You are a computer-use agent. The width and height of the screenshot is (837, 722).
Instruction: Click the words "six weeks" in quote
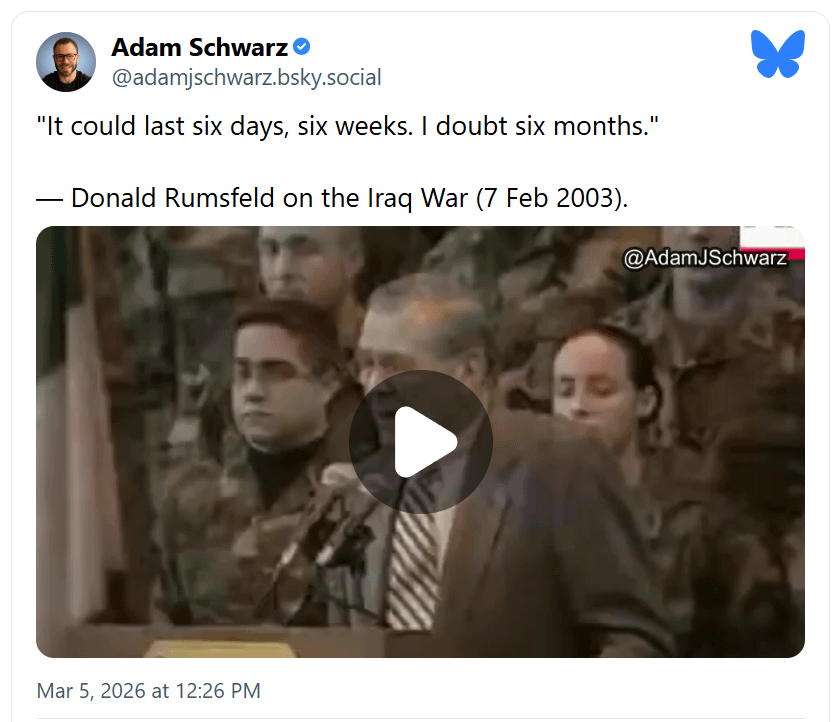pos(354,126)
